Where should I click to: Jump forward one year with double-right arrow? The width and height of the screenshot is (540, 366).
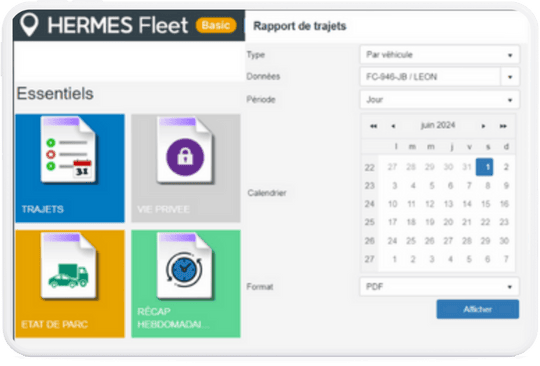point(503,126)
